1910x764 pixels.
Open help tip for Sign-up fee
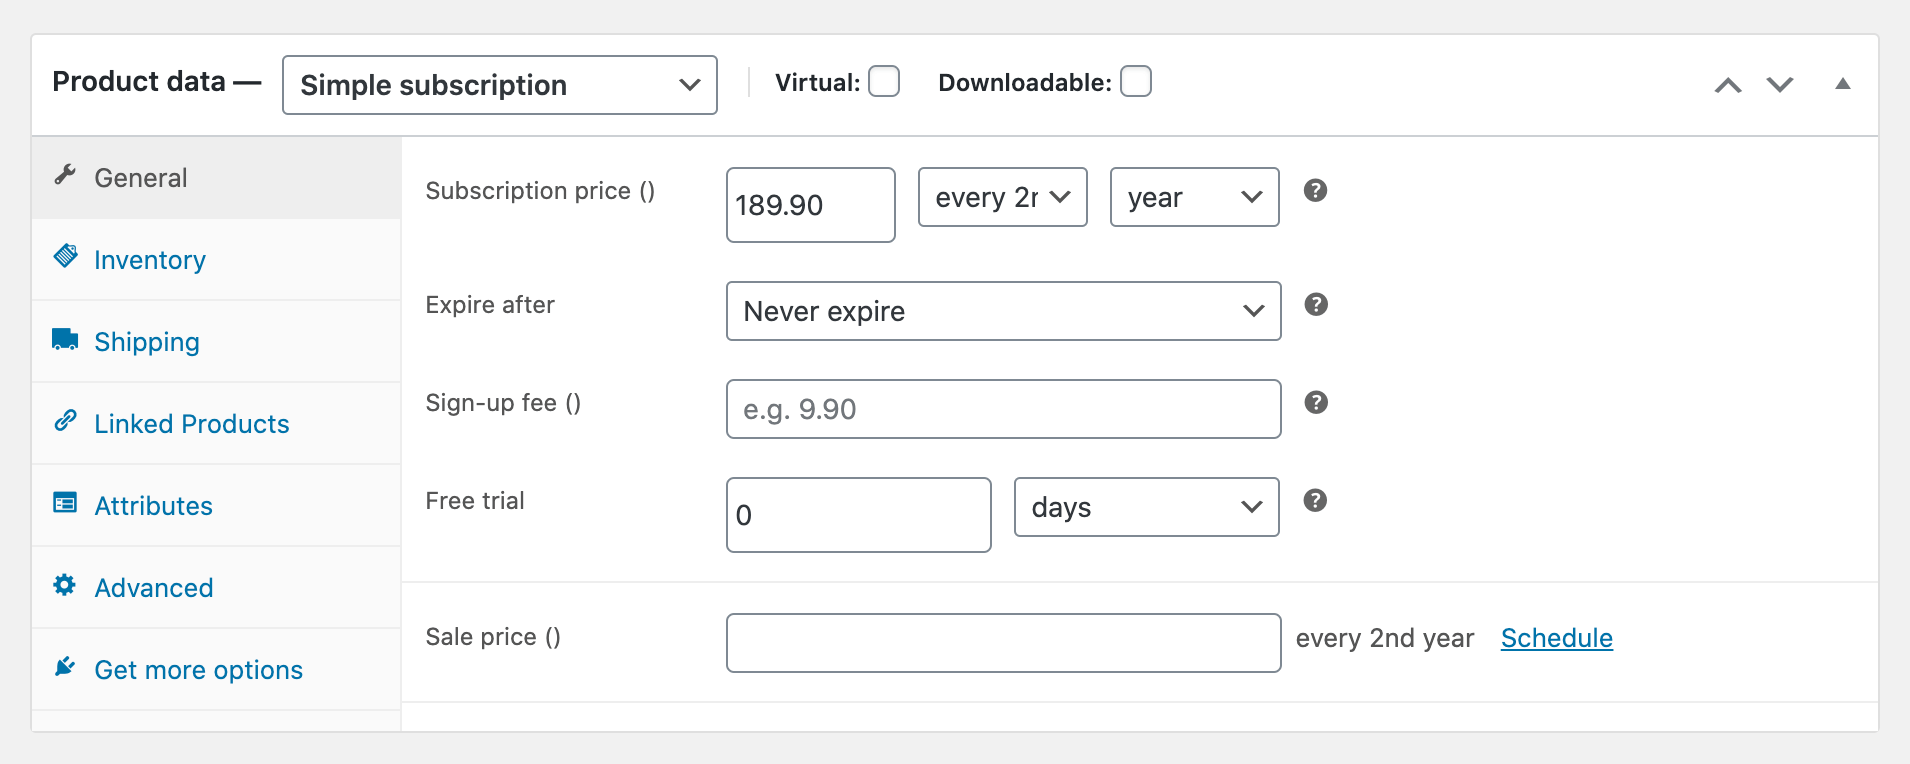1317,402
